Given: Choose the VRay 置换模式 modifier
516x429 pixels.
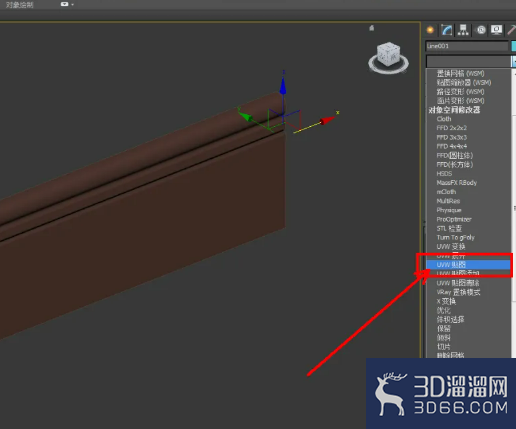Looking at the screenshot, I should tap(458, 292).
